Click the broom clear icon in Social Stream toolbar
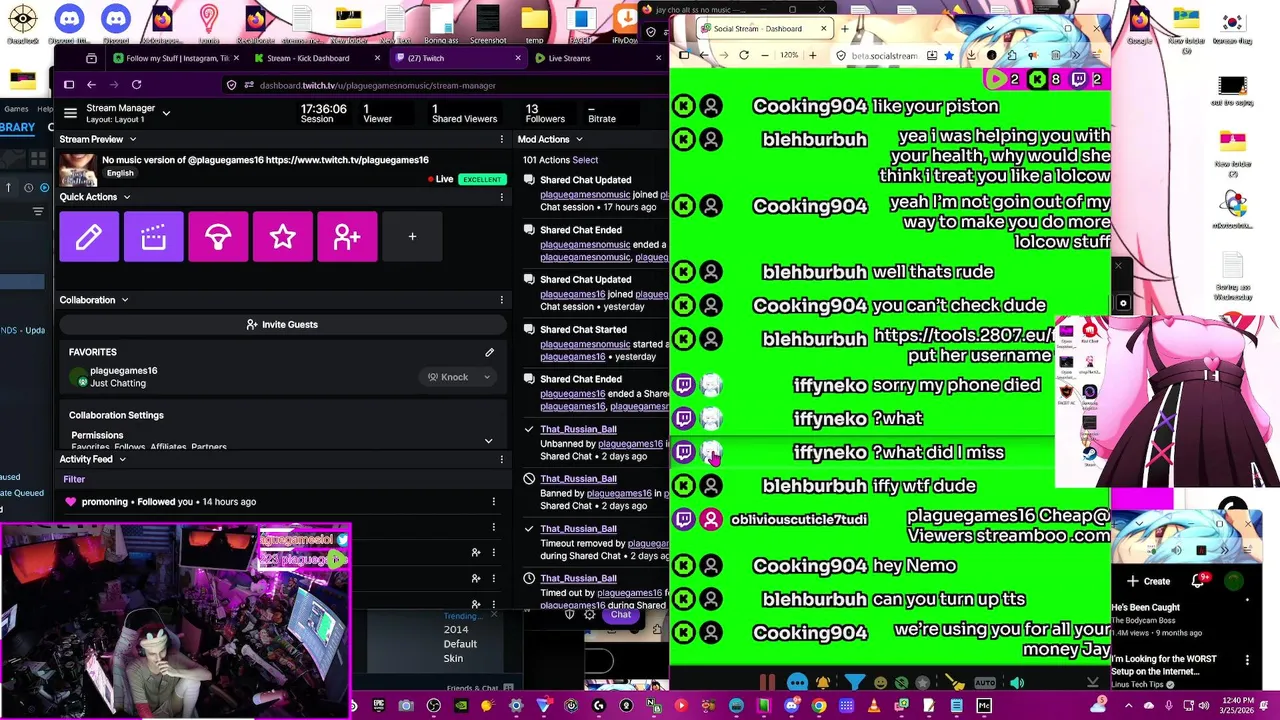The width and height of the screenshot is (1280, 720). tap(956, 683)
